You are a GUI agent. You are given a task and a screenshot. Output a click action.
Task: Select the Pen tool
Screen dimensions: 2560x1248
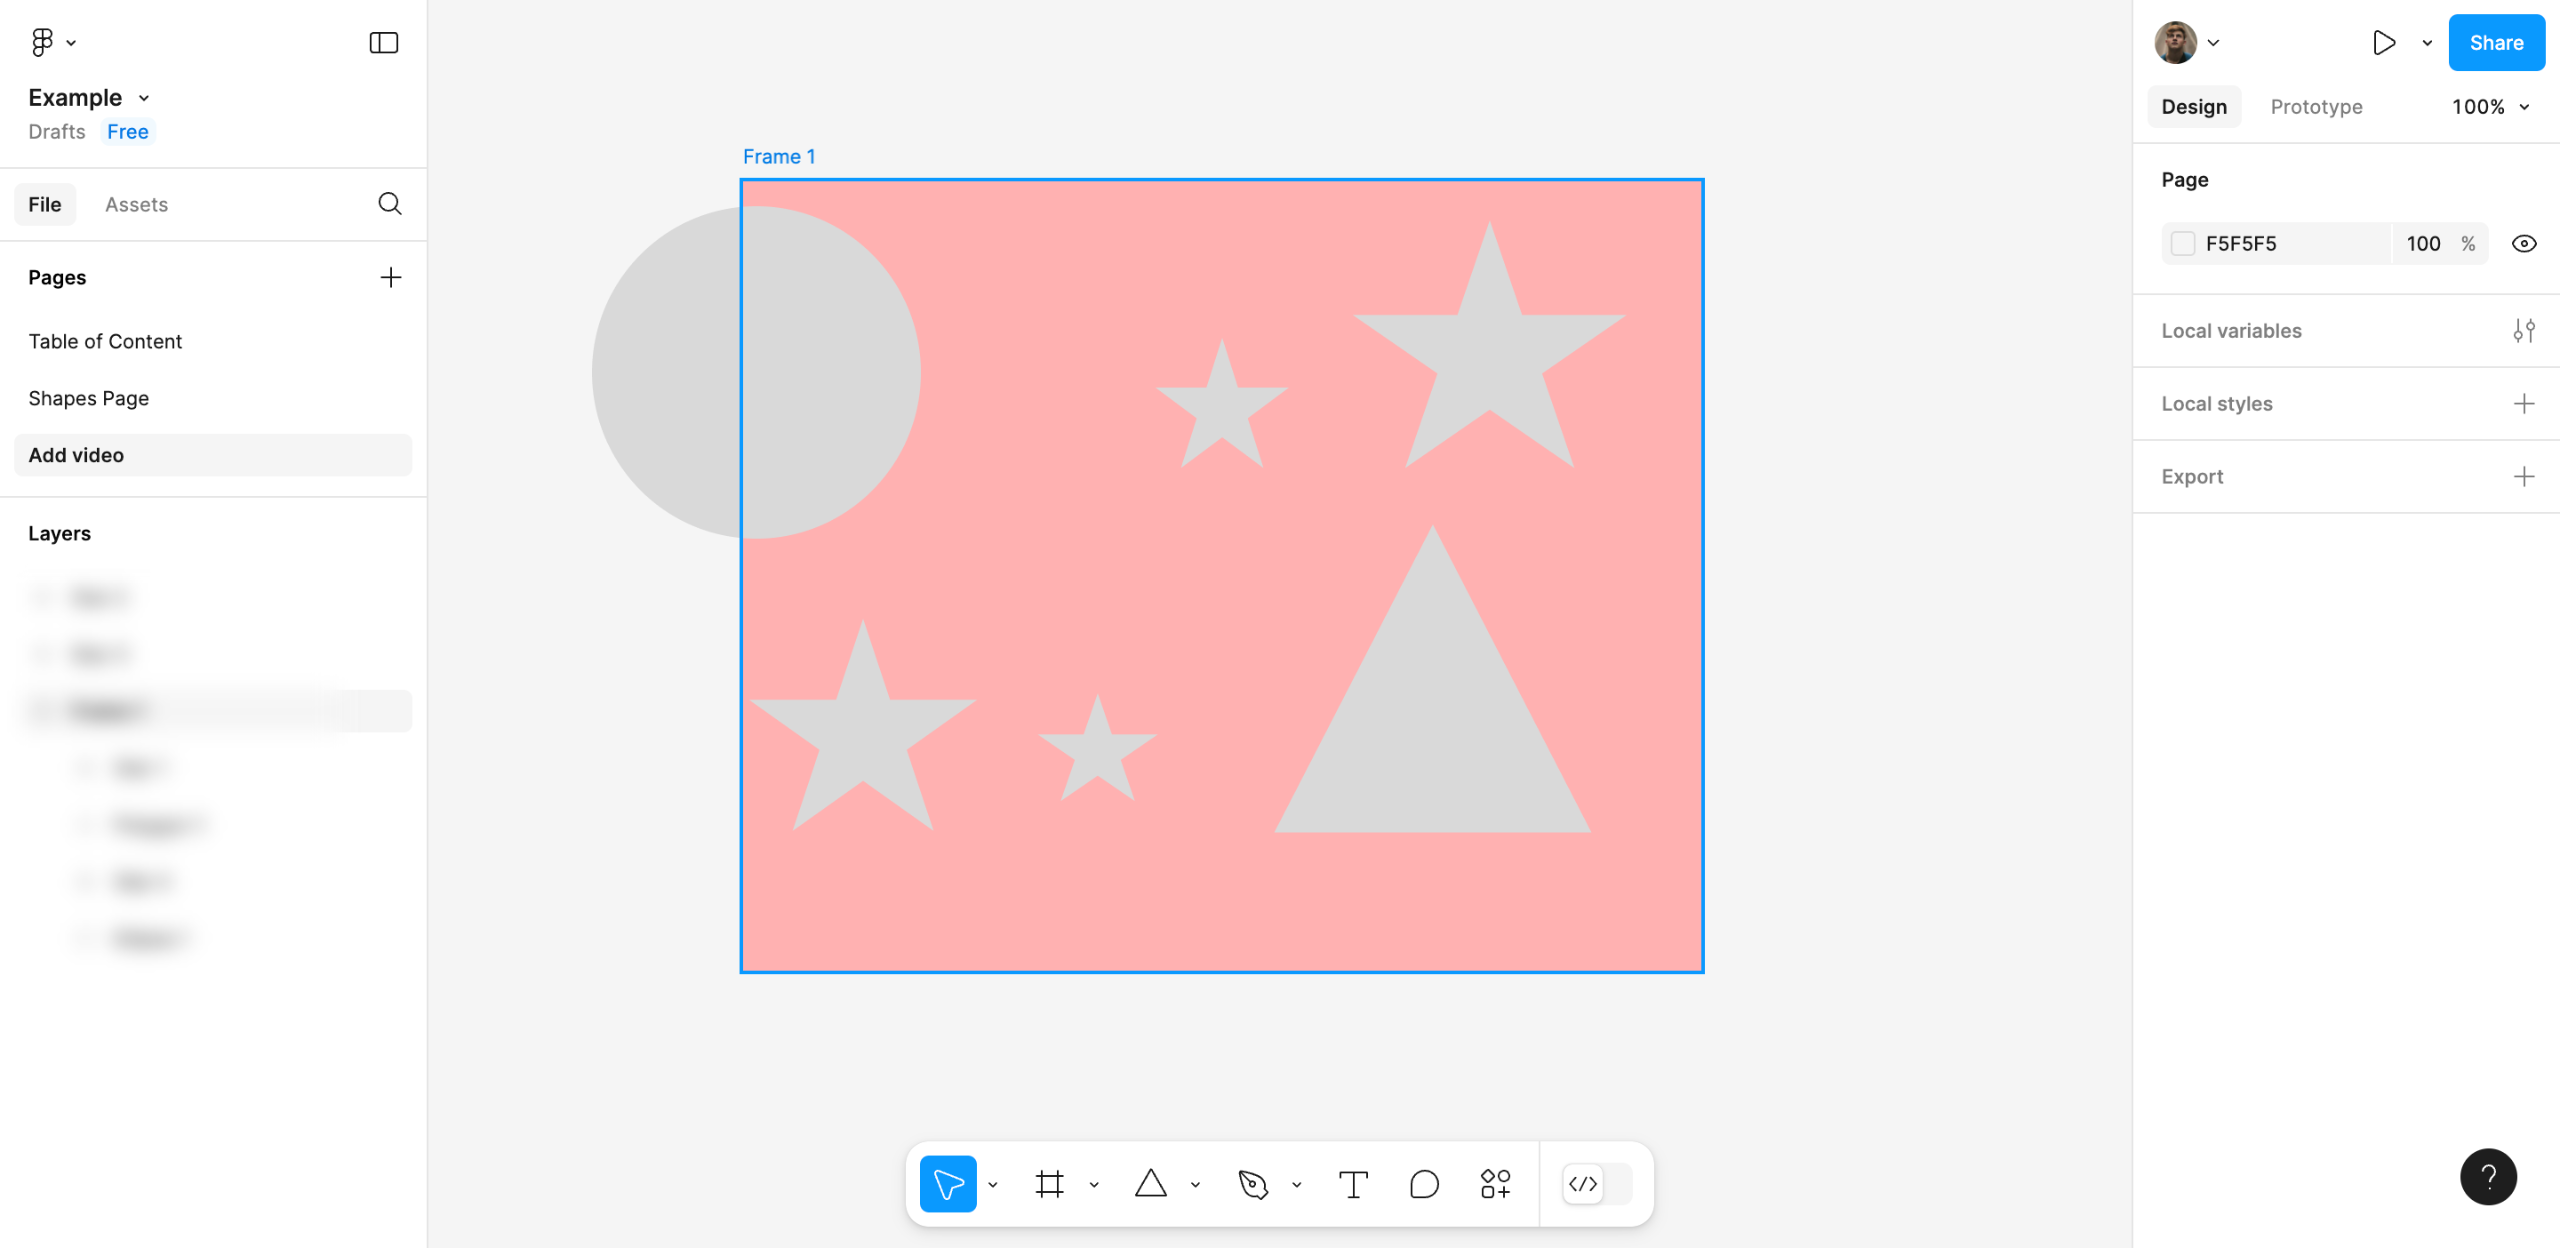click(1252, 1184)
